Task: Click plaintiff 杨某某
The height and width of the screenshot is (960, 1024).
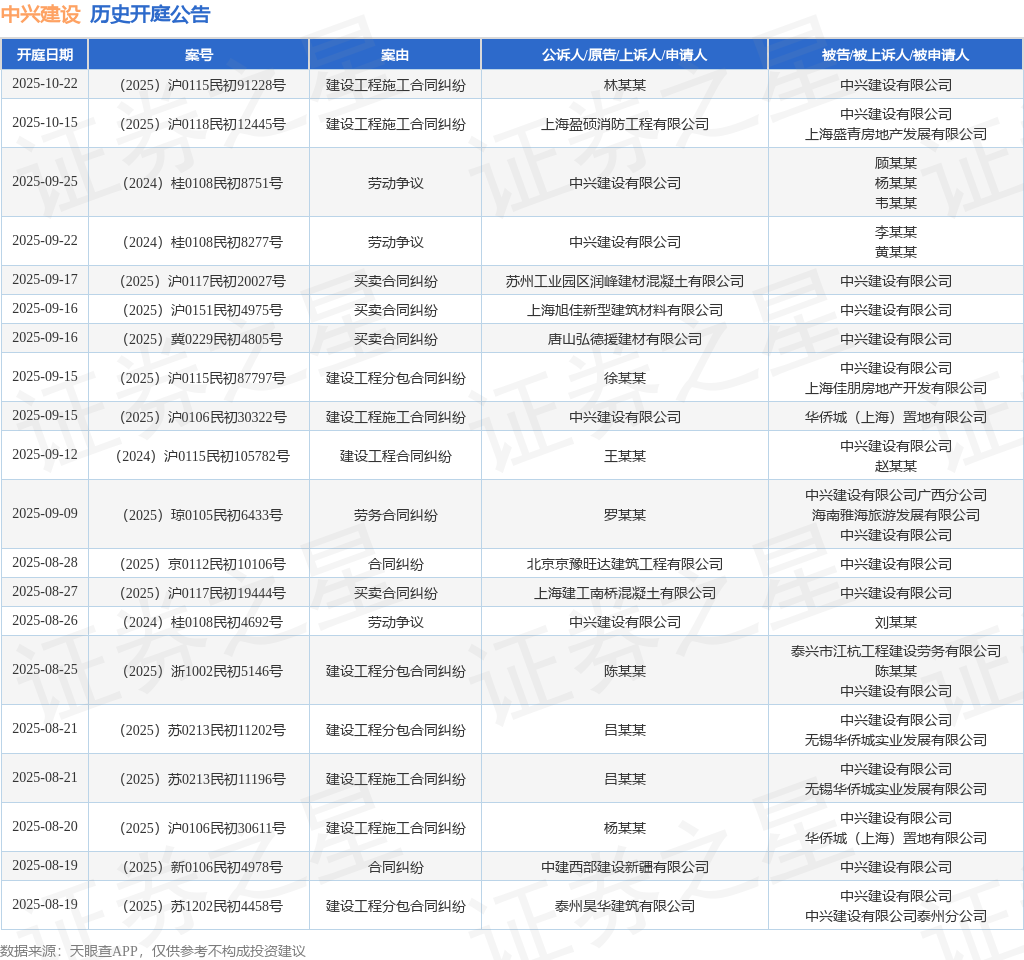Action: point(624,828)
